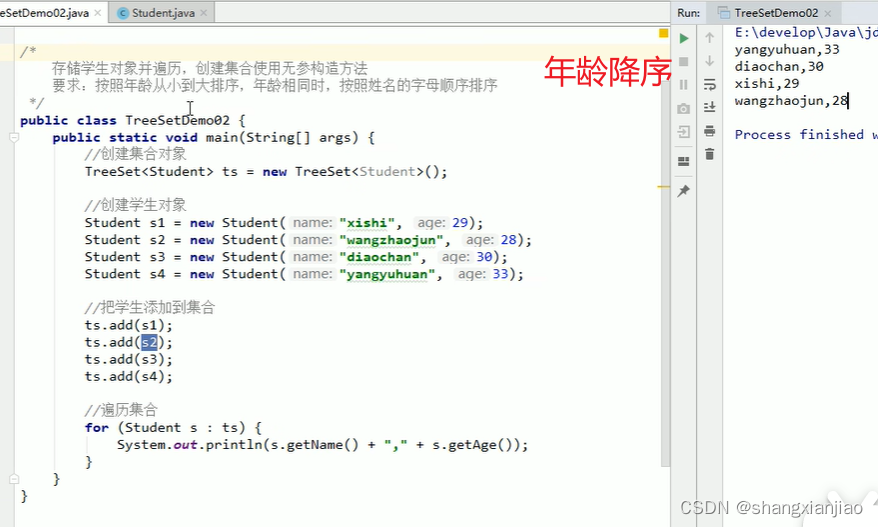The width and height of the screenshot is (878, 527).
Task: Click the up arrow stack trace icon
Action: 709,38
